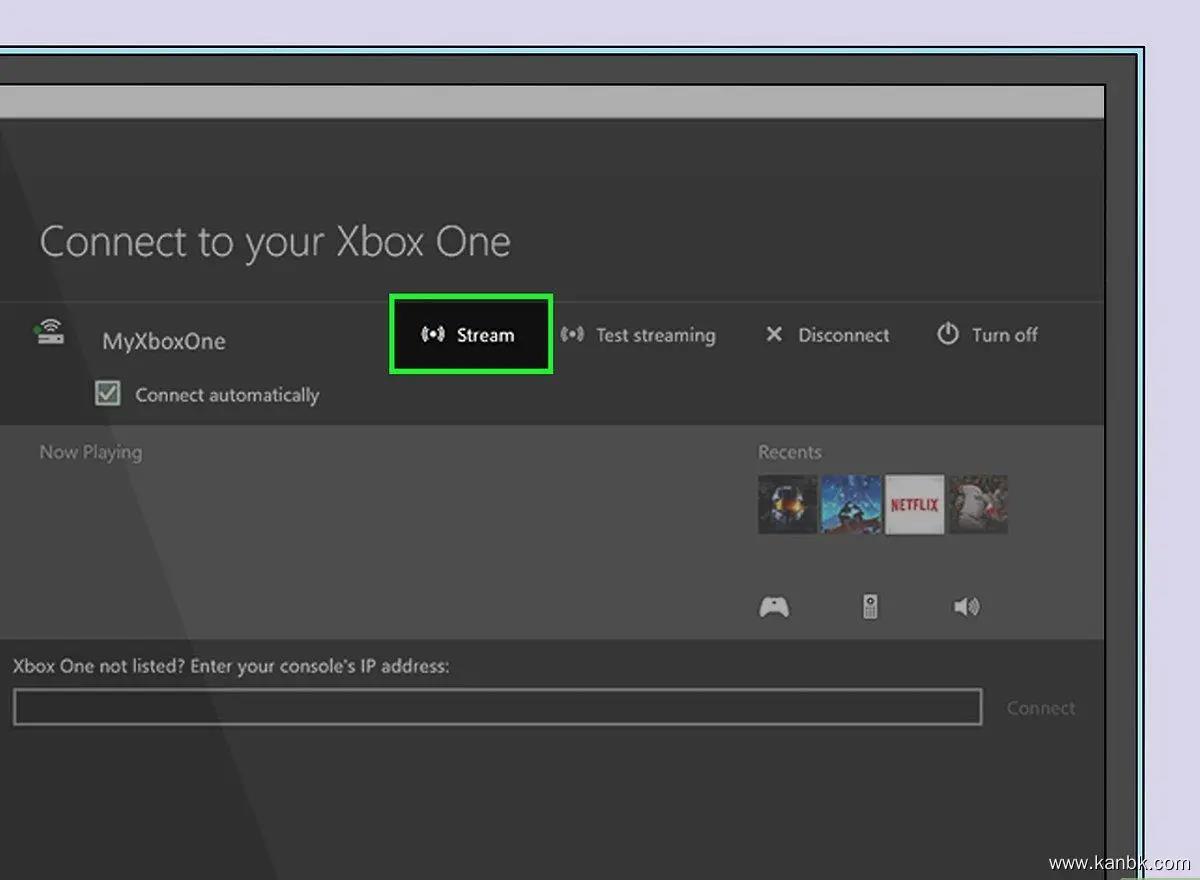This screenshot has height=880, width=1200.
Task: Click the speaker volume icon
Action: tap(966, 607)
